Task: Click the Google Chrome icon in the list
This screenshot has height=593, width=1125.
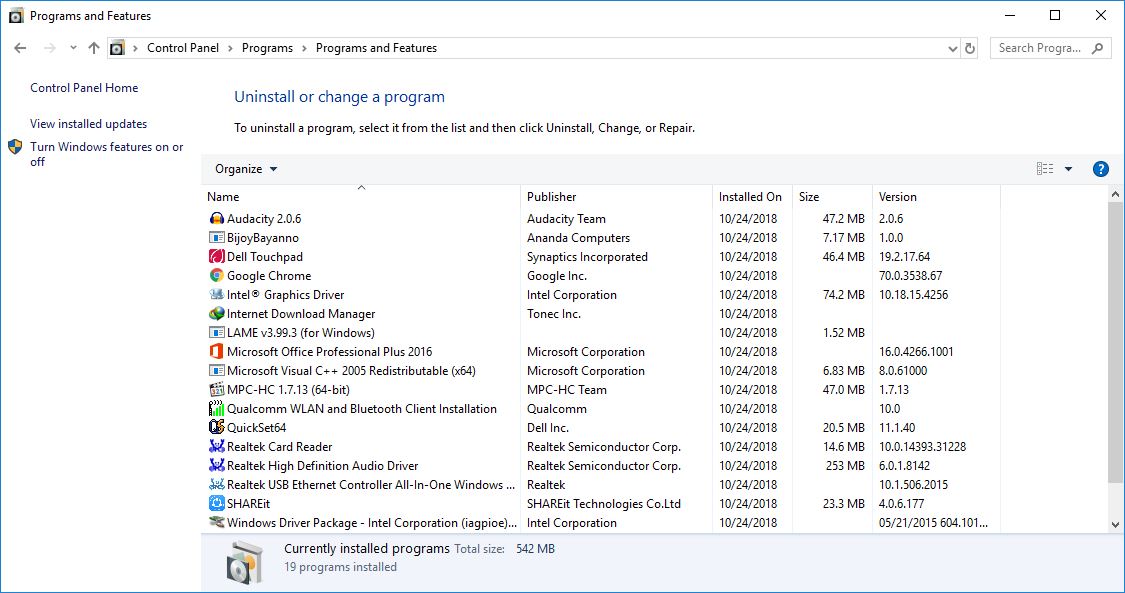Action: (x=218, y=275)
